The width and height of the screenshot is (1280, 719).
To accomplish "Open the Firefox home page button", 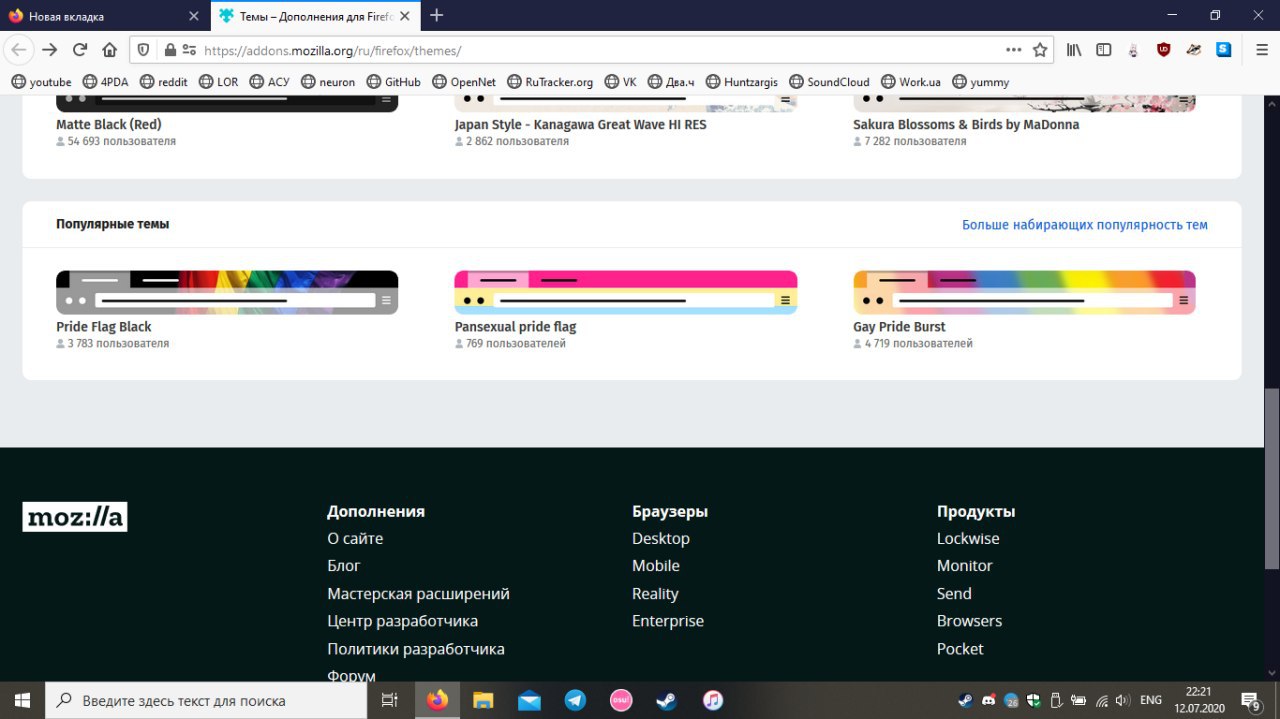I will coord(110,50).
